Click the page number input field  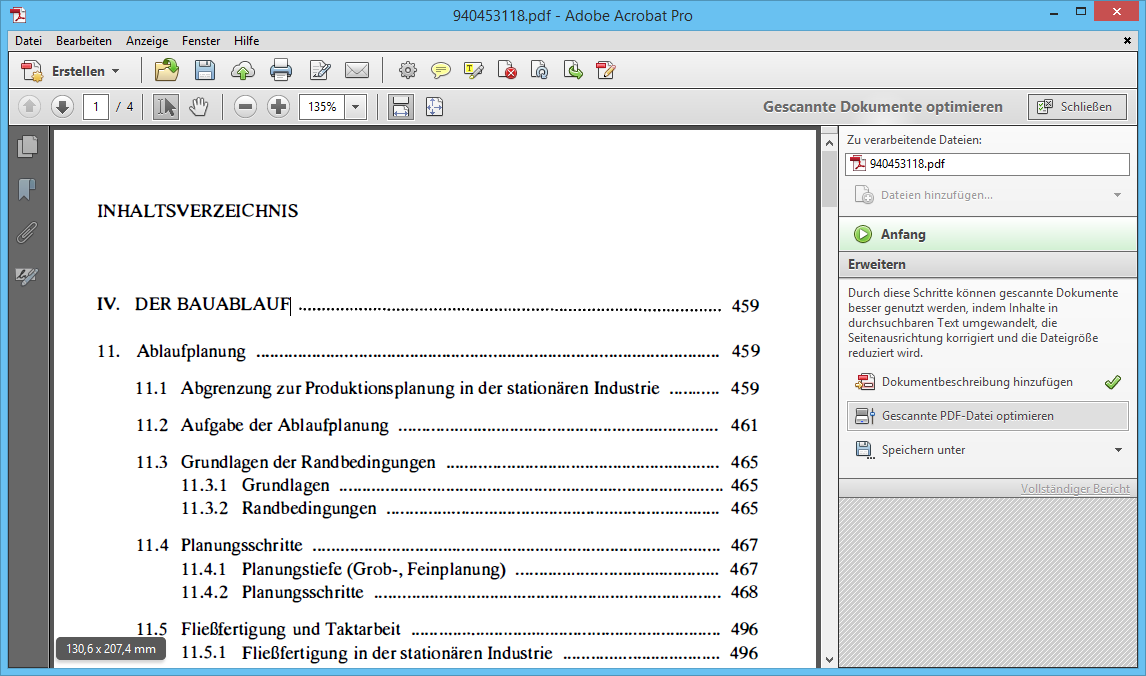coord(96,106)
